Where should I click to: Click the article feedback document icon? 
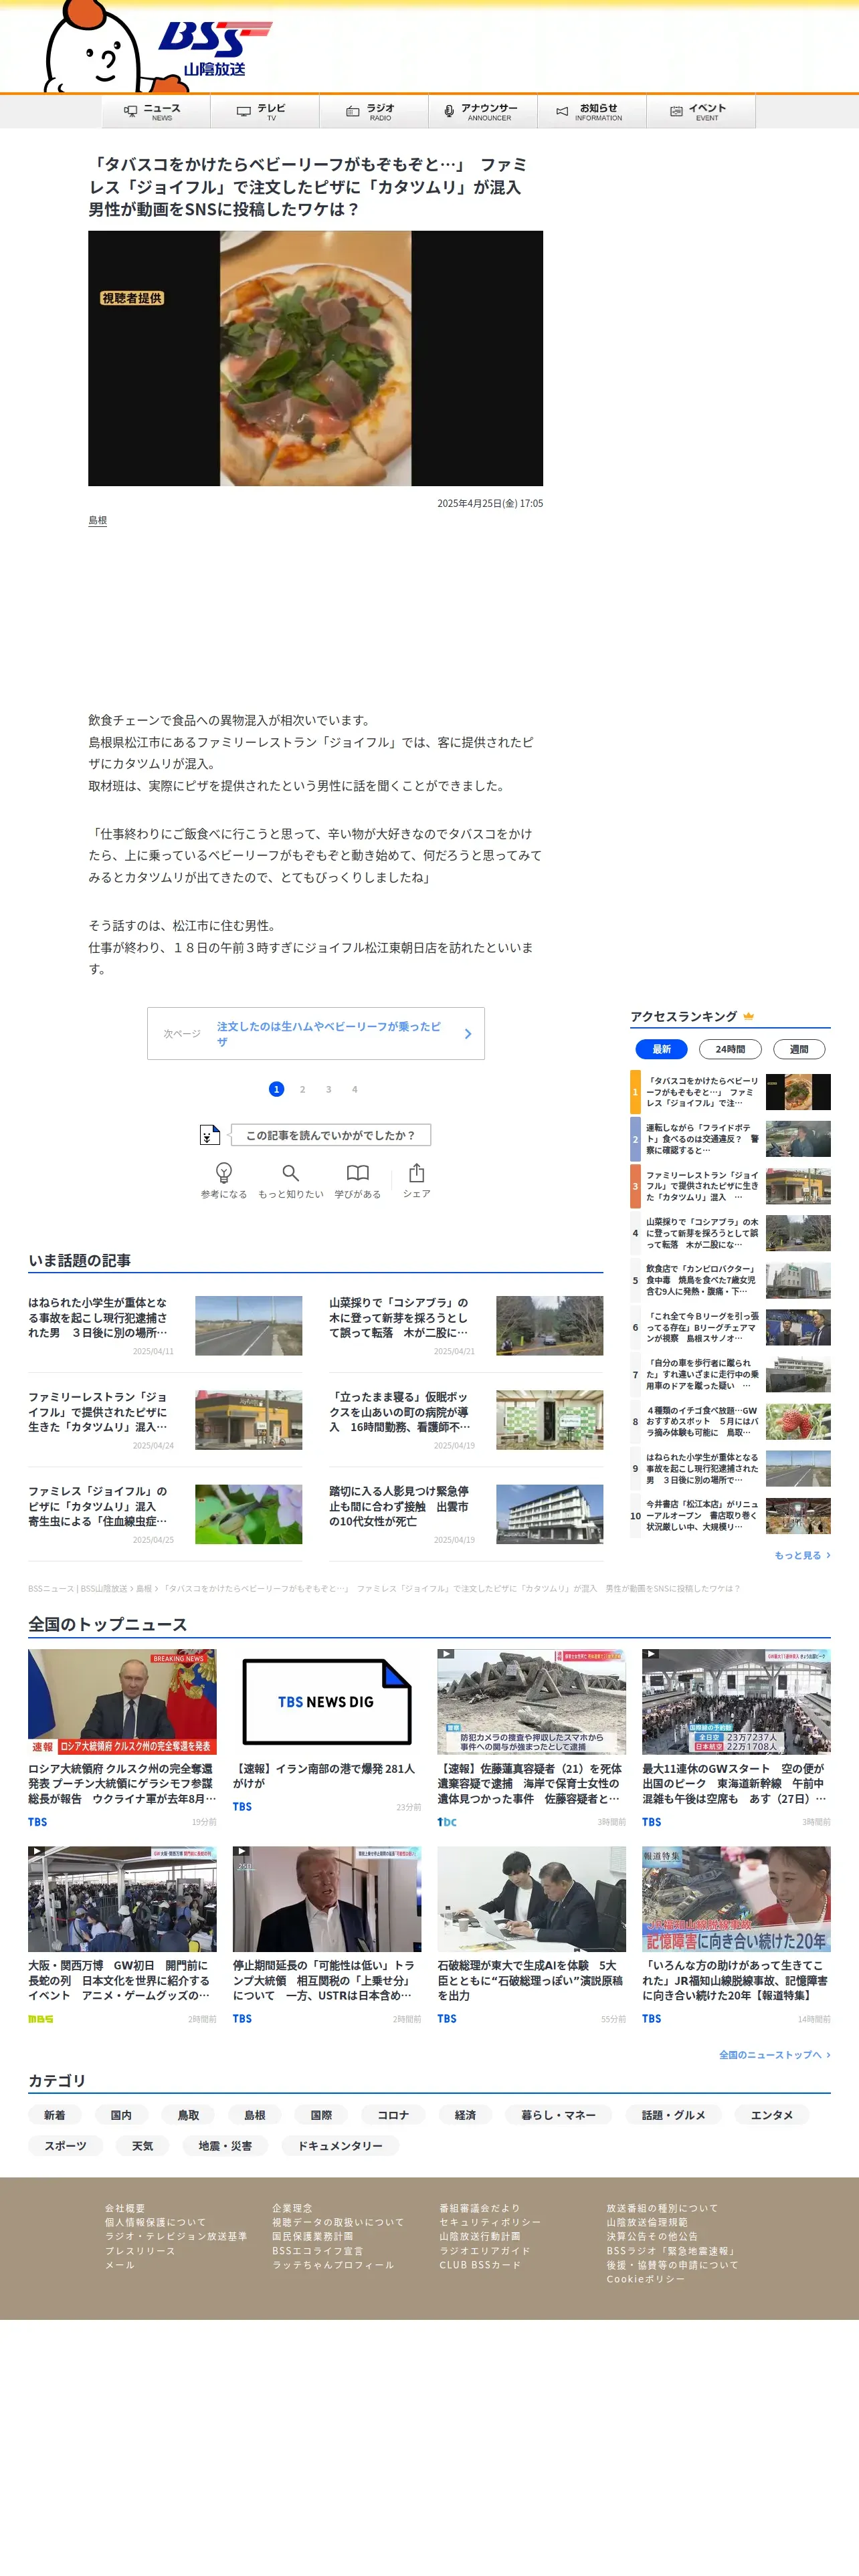click(209, 1135)
